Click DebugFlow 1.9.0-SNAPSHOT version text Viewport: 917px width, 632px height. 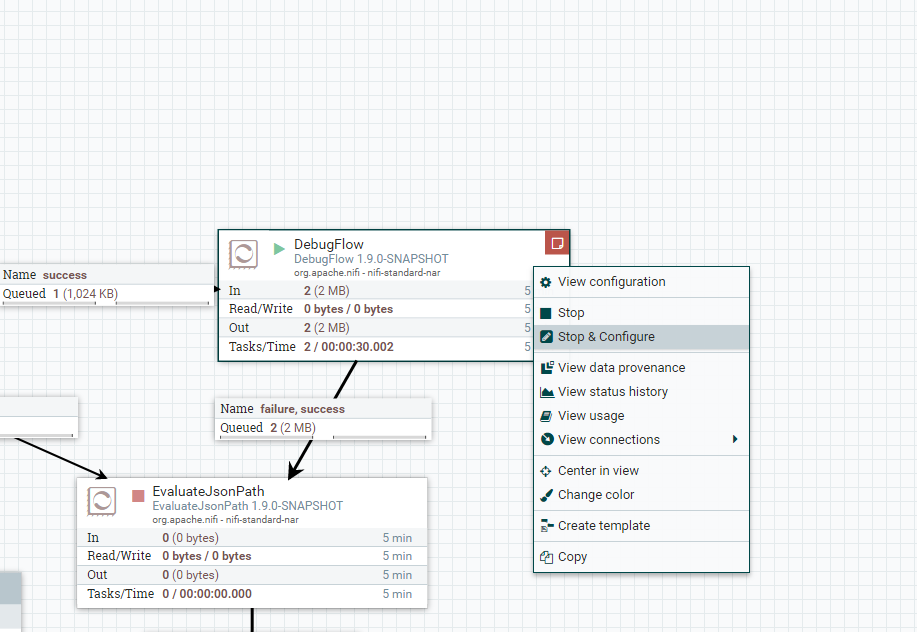[x=371, y=259]
